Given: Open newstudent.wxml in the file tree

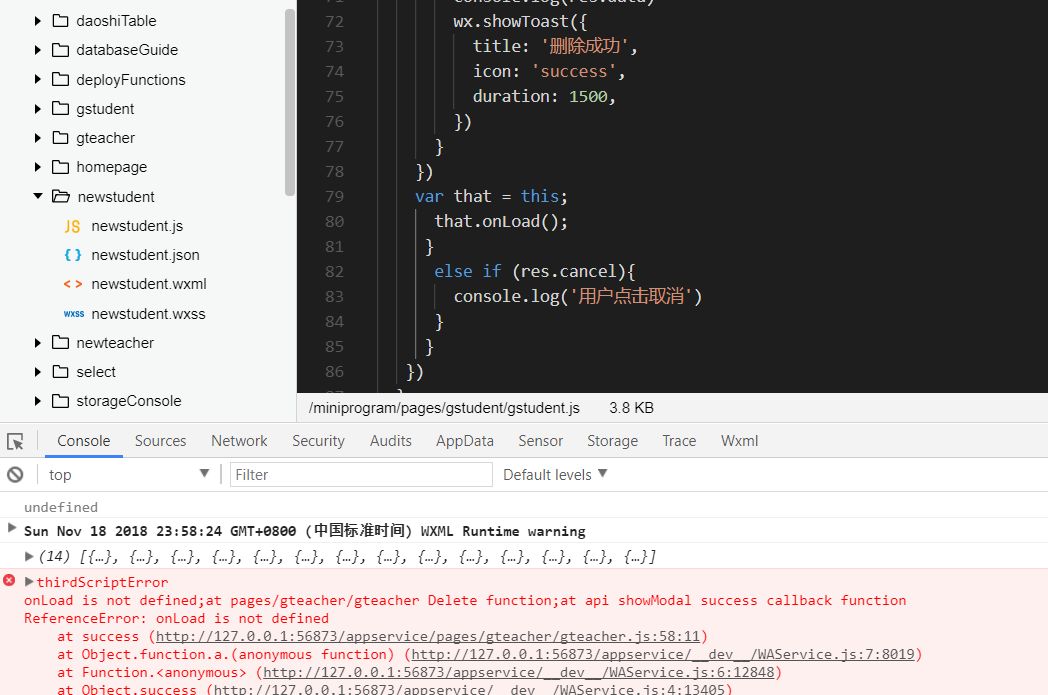Looking at the screenshot, I should click(x=148, y=284).
